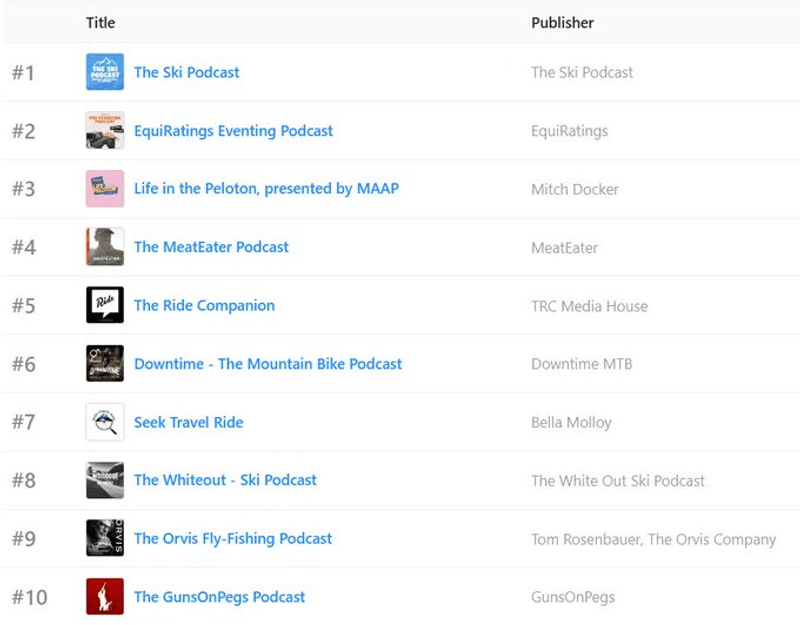Open The Ride Companion title link
The height and width of the screenshot is (625, 800).
coord(204,306)
